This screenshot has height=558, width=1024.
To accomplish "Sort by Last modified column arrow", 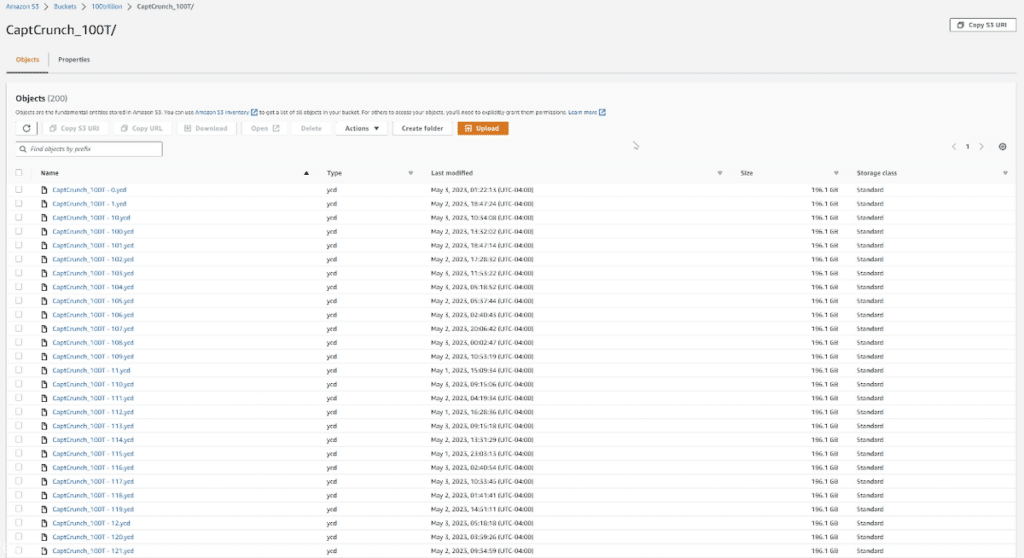I will 720,173.
